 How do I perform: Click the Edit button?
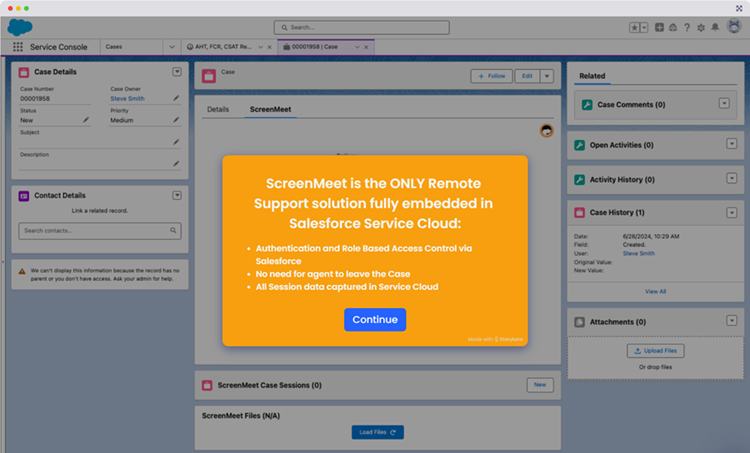coord(527,76)
